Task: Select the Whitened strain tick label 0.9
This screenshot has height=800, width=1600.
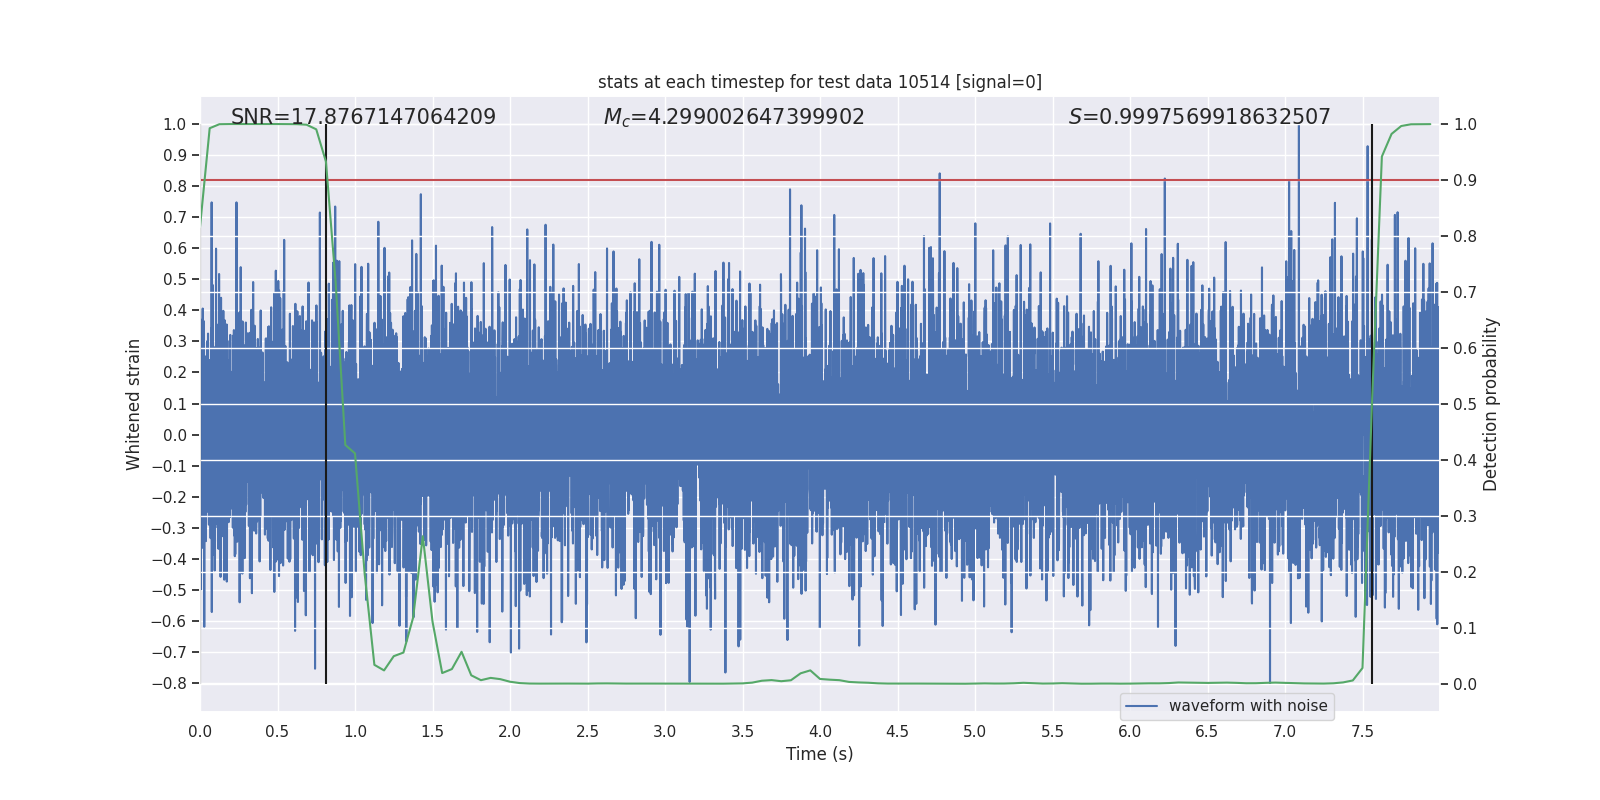Action: coord(175,156)
